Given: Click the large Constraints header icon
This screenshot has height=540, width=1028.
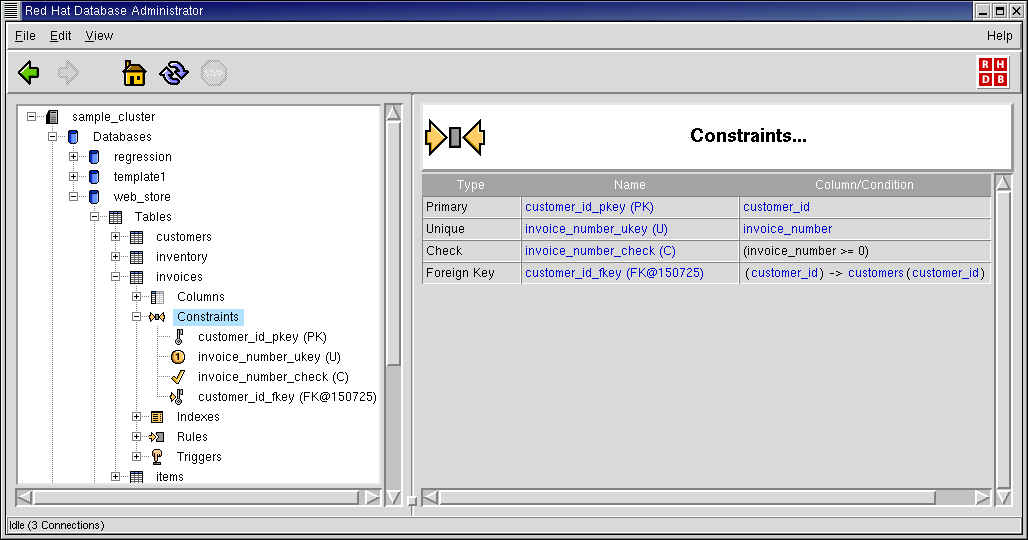Looking at the screenshot, I should click(x=455, y=138).
